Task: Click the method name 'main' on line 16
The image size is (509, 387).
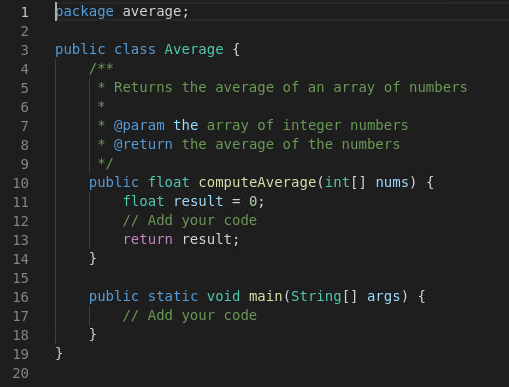Action: pos(266,296)
